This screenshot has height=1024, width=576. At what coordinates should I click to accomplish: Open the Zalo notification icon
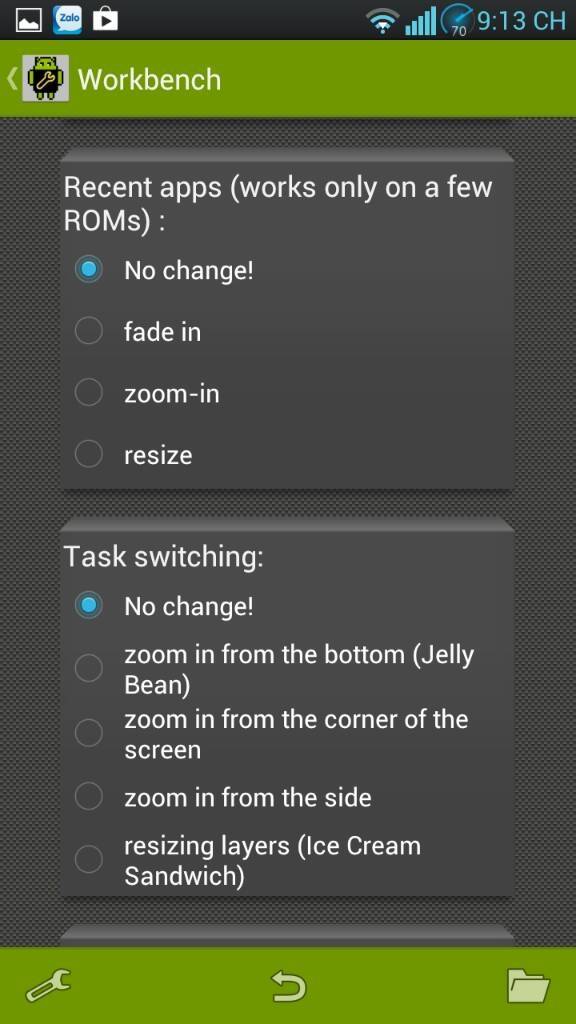point(67,20)
